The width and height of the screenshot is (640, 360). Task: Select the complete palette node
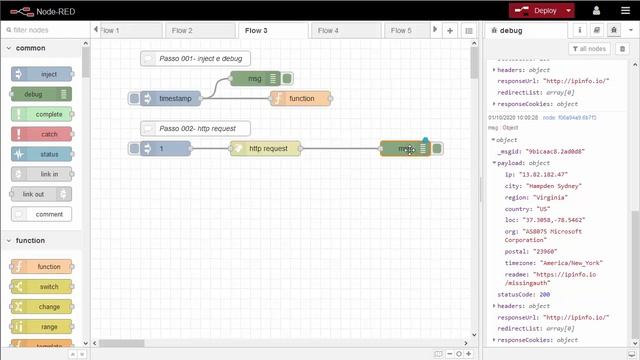[42, 114]
